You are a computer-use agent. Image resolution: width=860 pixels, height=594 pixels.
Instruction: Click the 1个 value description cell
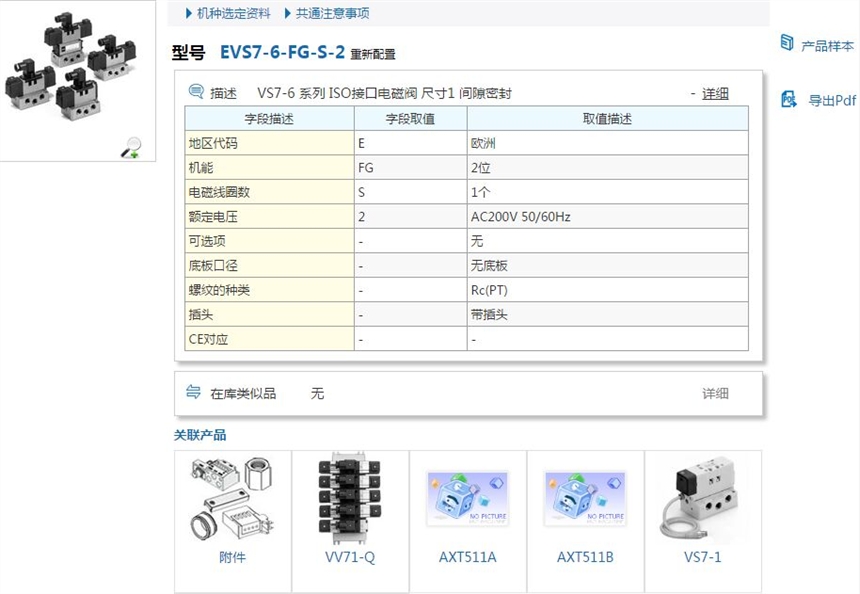point(607,192)
